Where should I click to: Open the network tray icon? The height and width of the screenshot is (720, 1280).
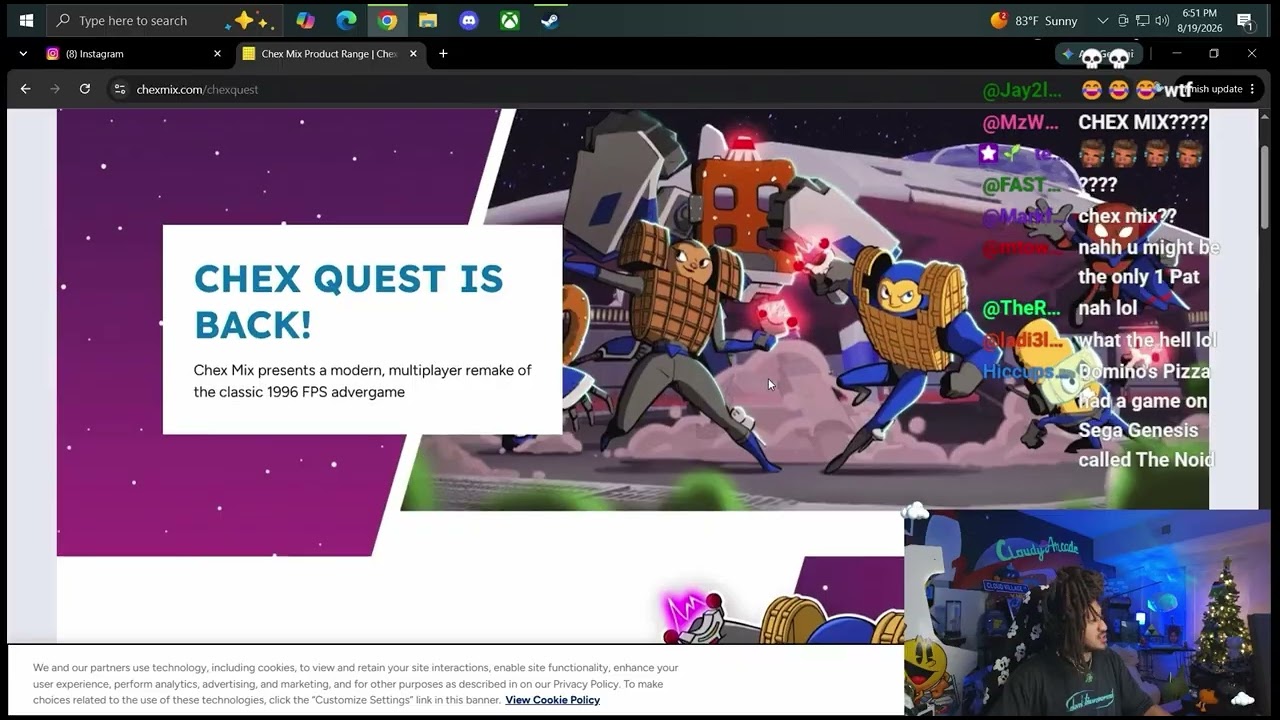(1142, 20)
